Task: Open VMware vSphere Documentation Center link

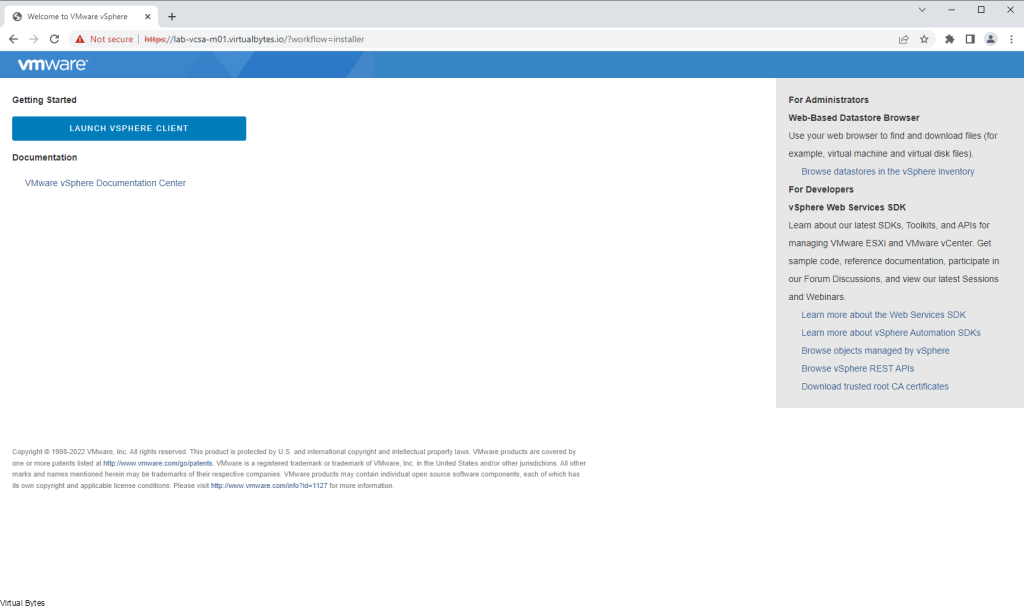Action: [x=105, y=183]
